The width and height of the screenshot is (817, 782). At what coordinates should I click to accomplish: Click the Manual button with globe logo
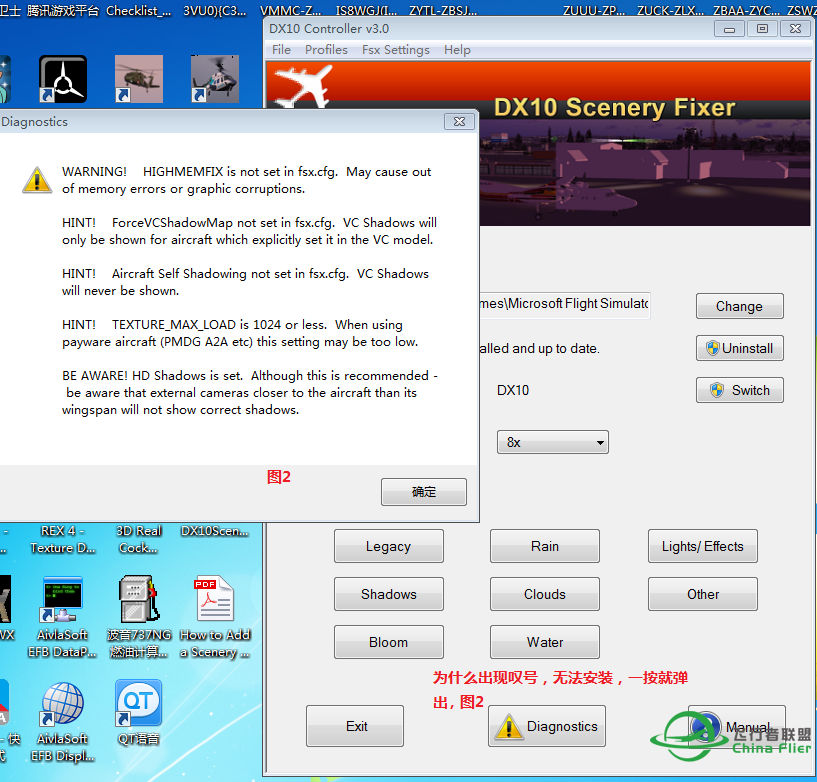point(737,726)
